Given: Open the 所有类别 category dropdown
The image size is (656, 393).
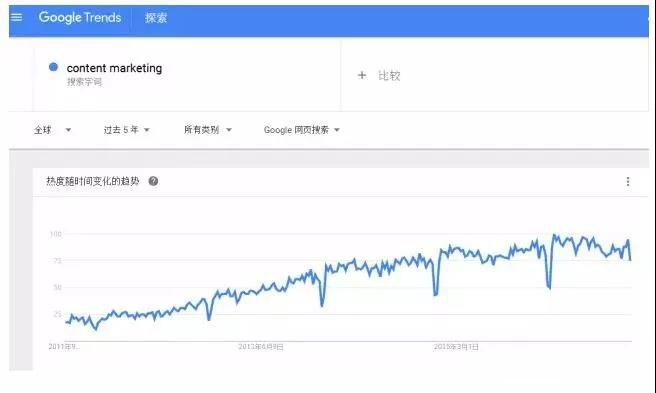Looking at the screenshot, I should click(208, 130).
